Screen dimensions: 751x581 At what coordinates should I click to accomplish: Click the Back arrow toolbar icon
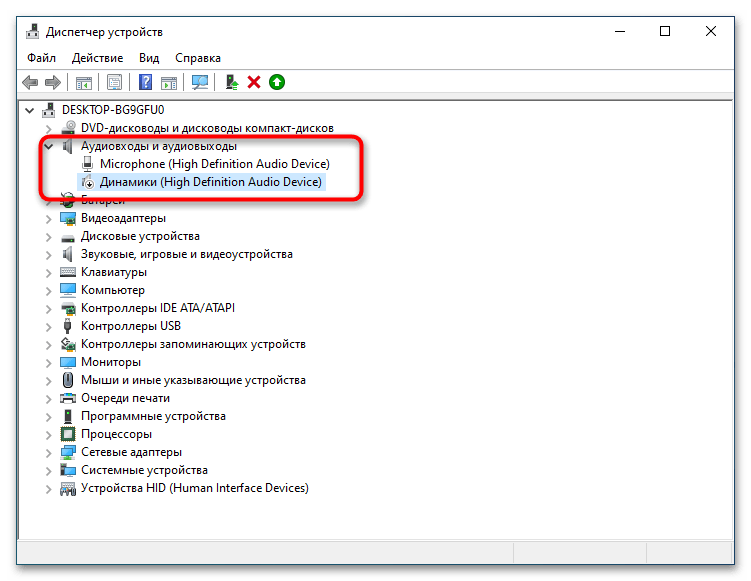click(x=30, y=82)
